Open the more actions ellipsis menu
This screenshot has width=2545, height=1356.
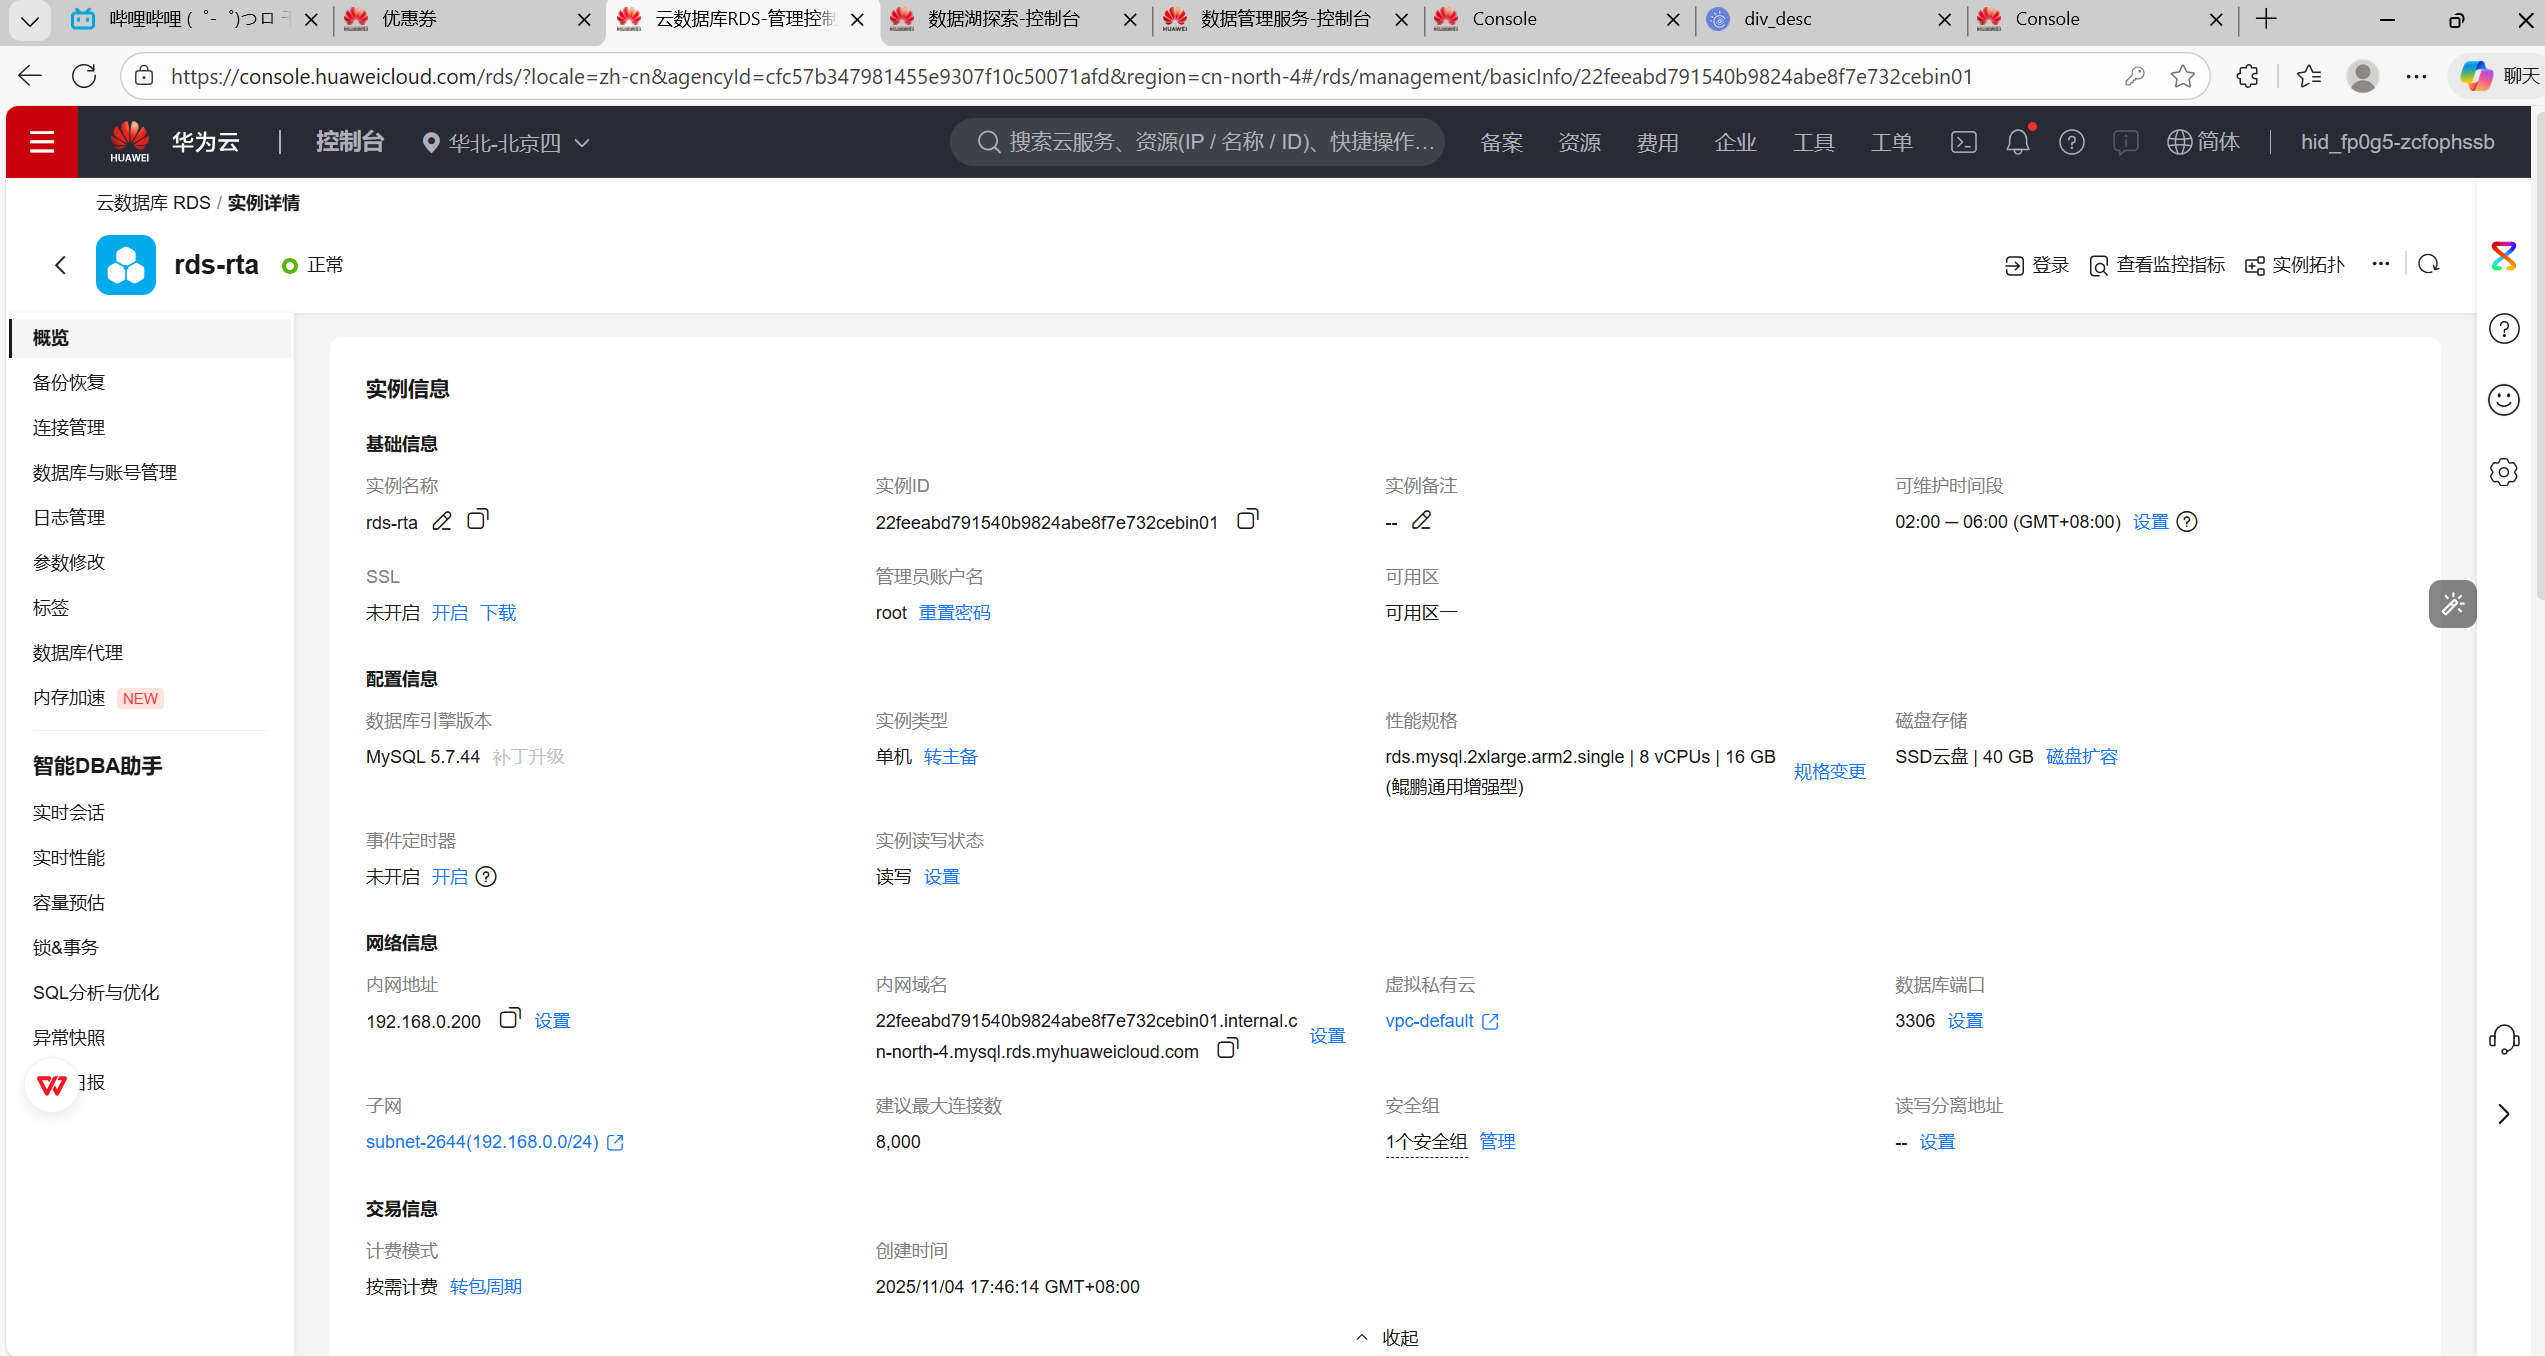[x=2381, y=264]
